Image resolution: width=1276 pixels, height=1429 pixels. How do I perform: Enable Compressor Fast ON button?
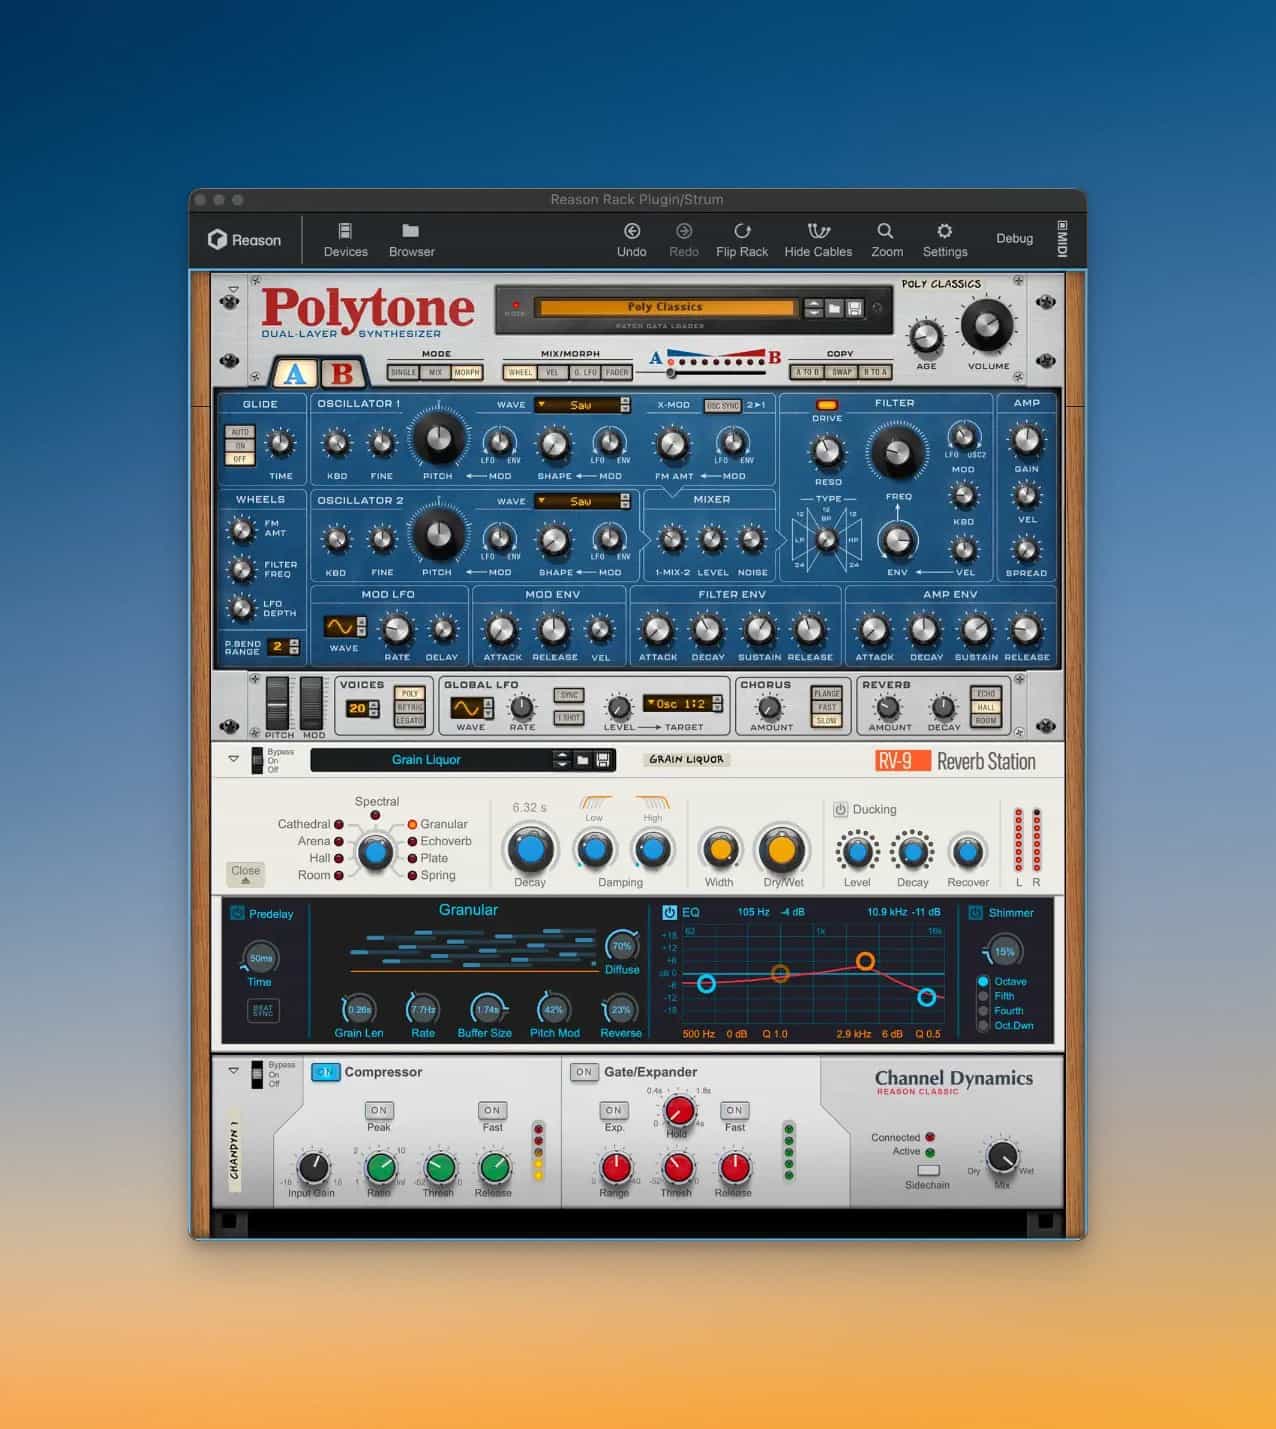pos(492,1110)
